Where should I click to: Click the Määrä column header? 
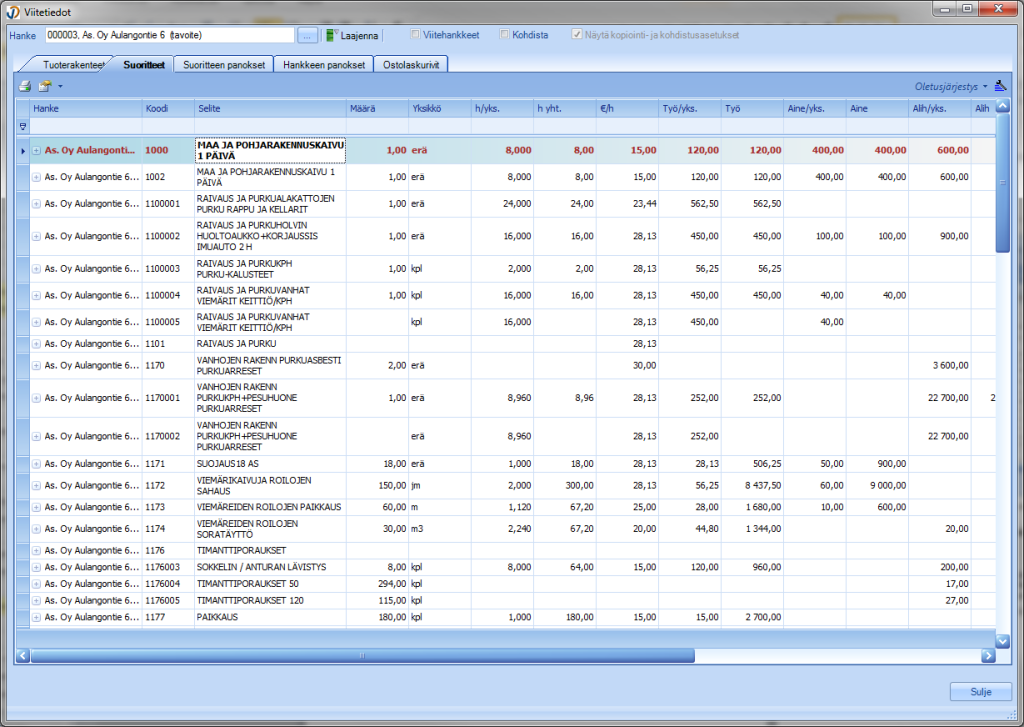click(x=377, y=108)
